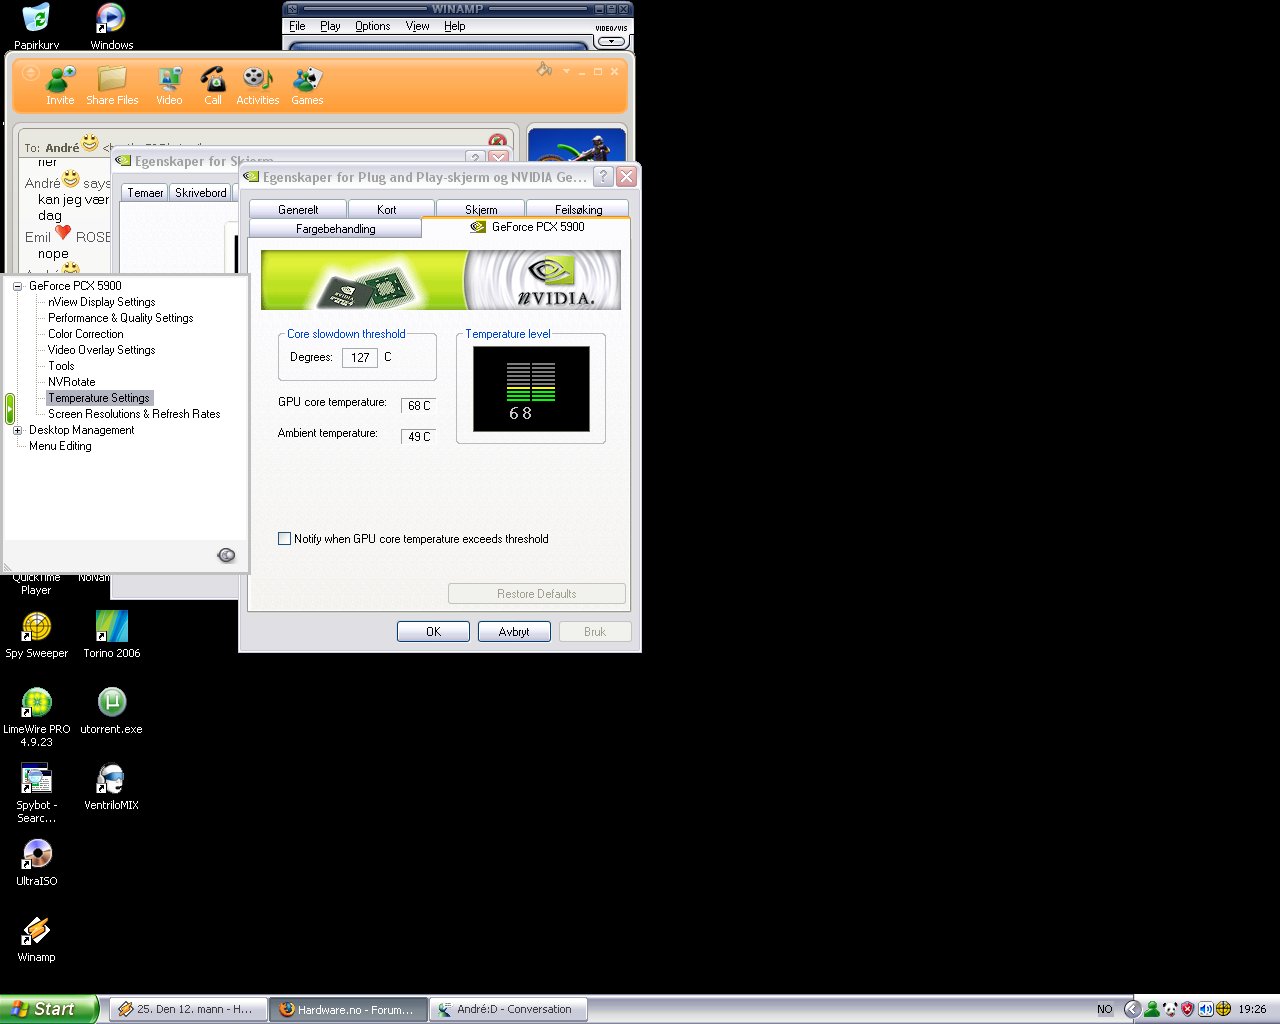Collapse the GeForce PCX 5900 tree node
Viewport: 1280px width, 1024px height.
click(17, 286)
